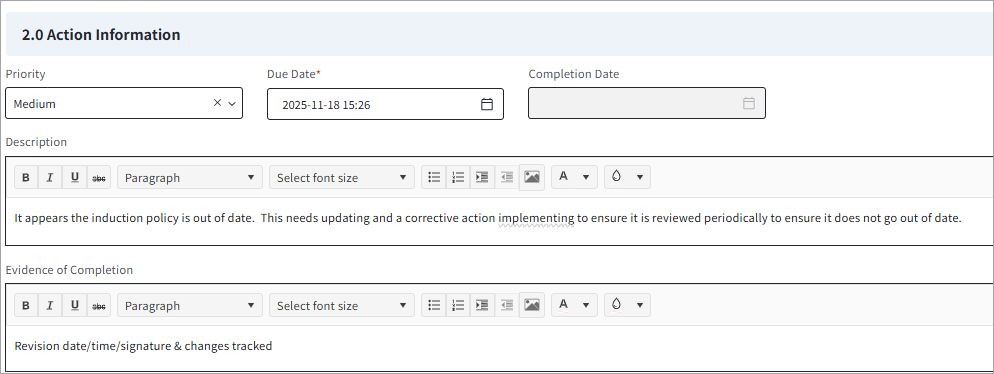Open Select font size in Evidence of Completion
This screenshot has height=374, width=994.
point(342,306)
